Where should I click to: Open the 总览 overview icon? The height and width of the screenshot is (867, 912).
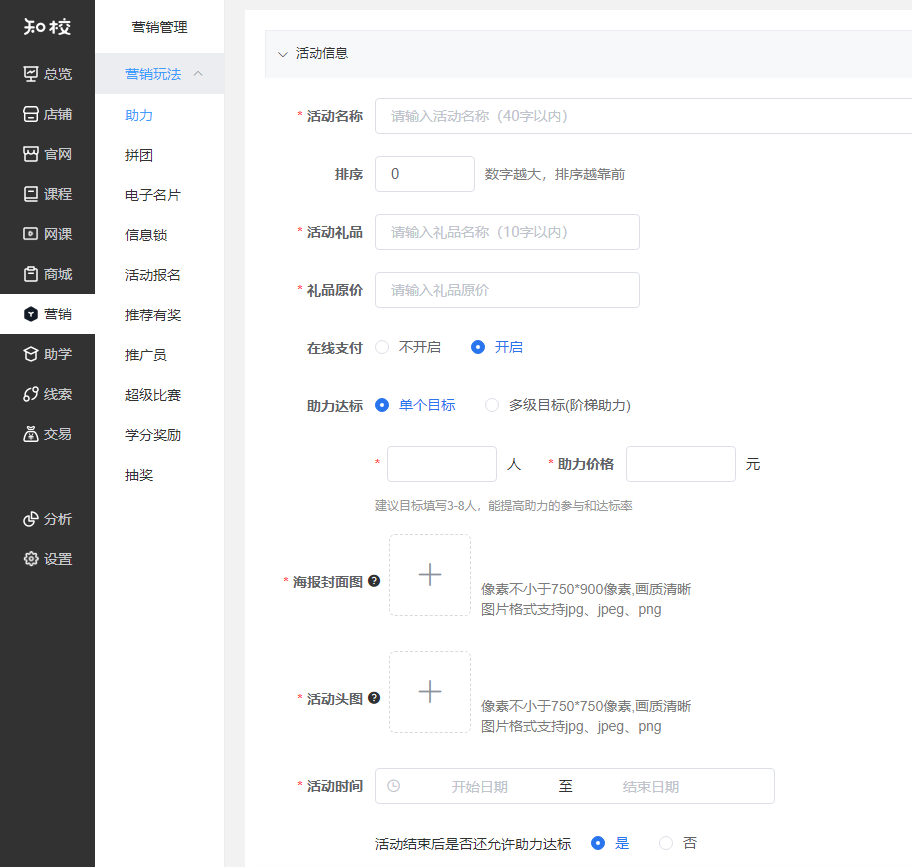[x=31, y=74]
